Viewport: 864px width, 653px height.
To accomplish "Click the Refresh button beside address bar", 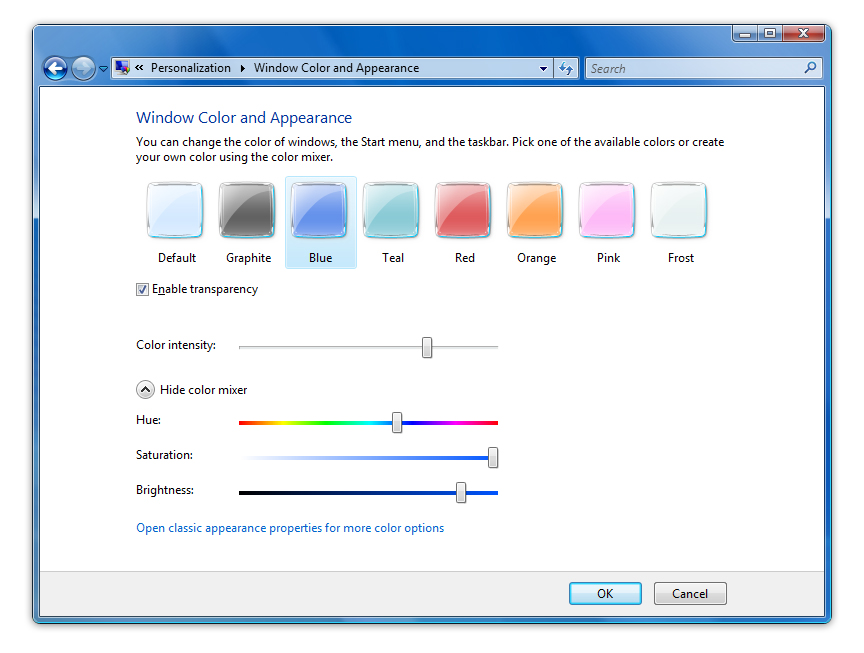I will point(566,69).
